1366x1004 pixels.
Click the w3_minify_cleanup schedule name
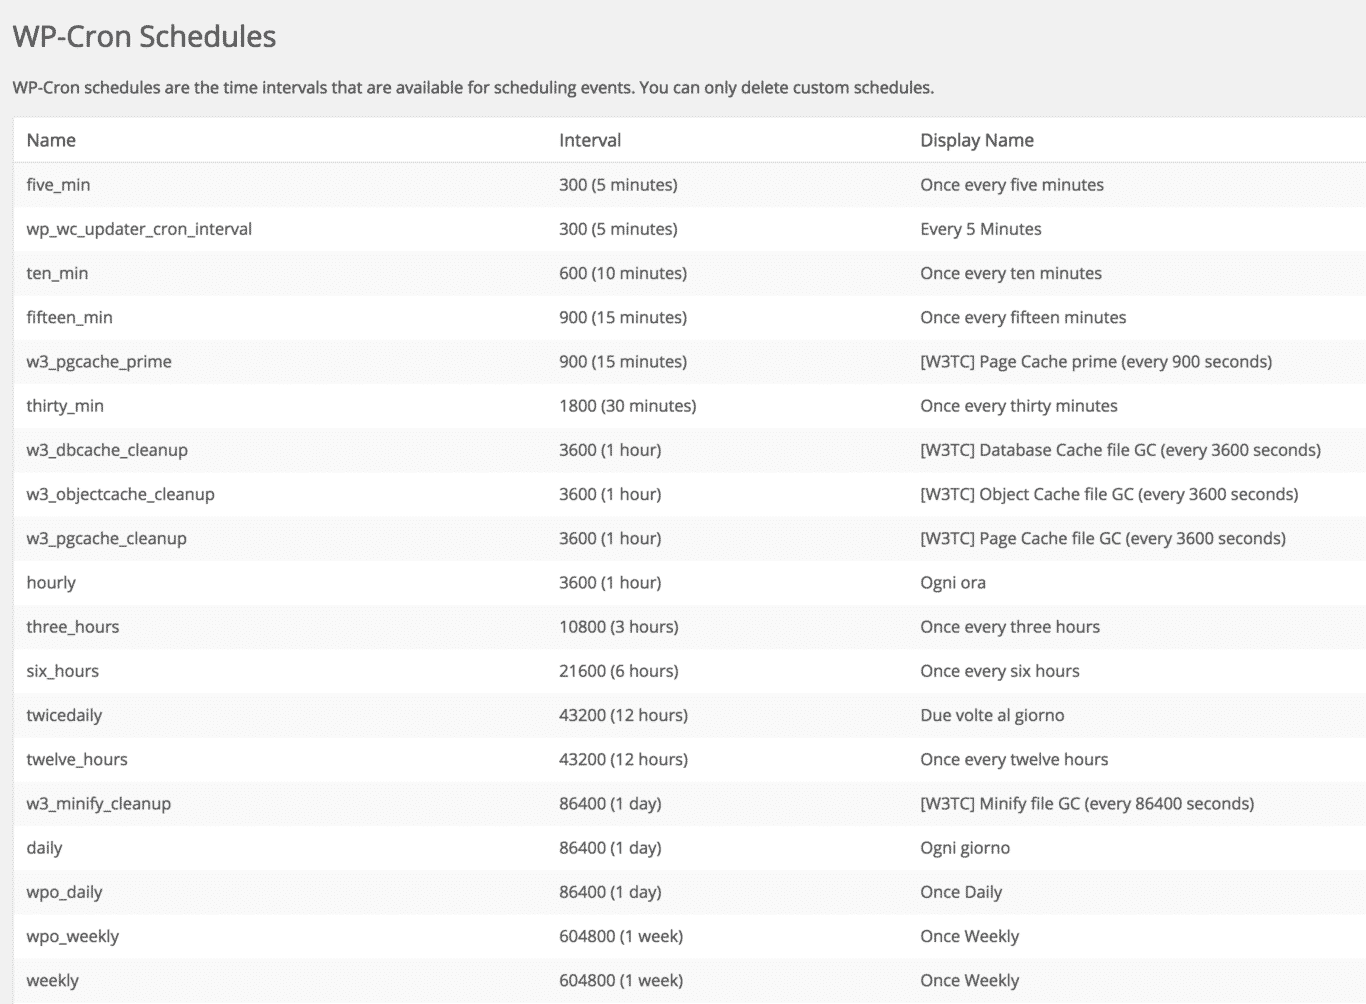pos(98,804)
